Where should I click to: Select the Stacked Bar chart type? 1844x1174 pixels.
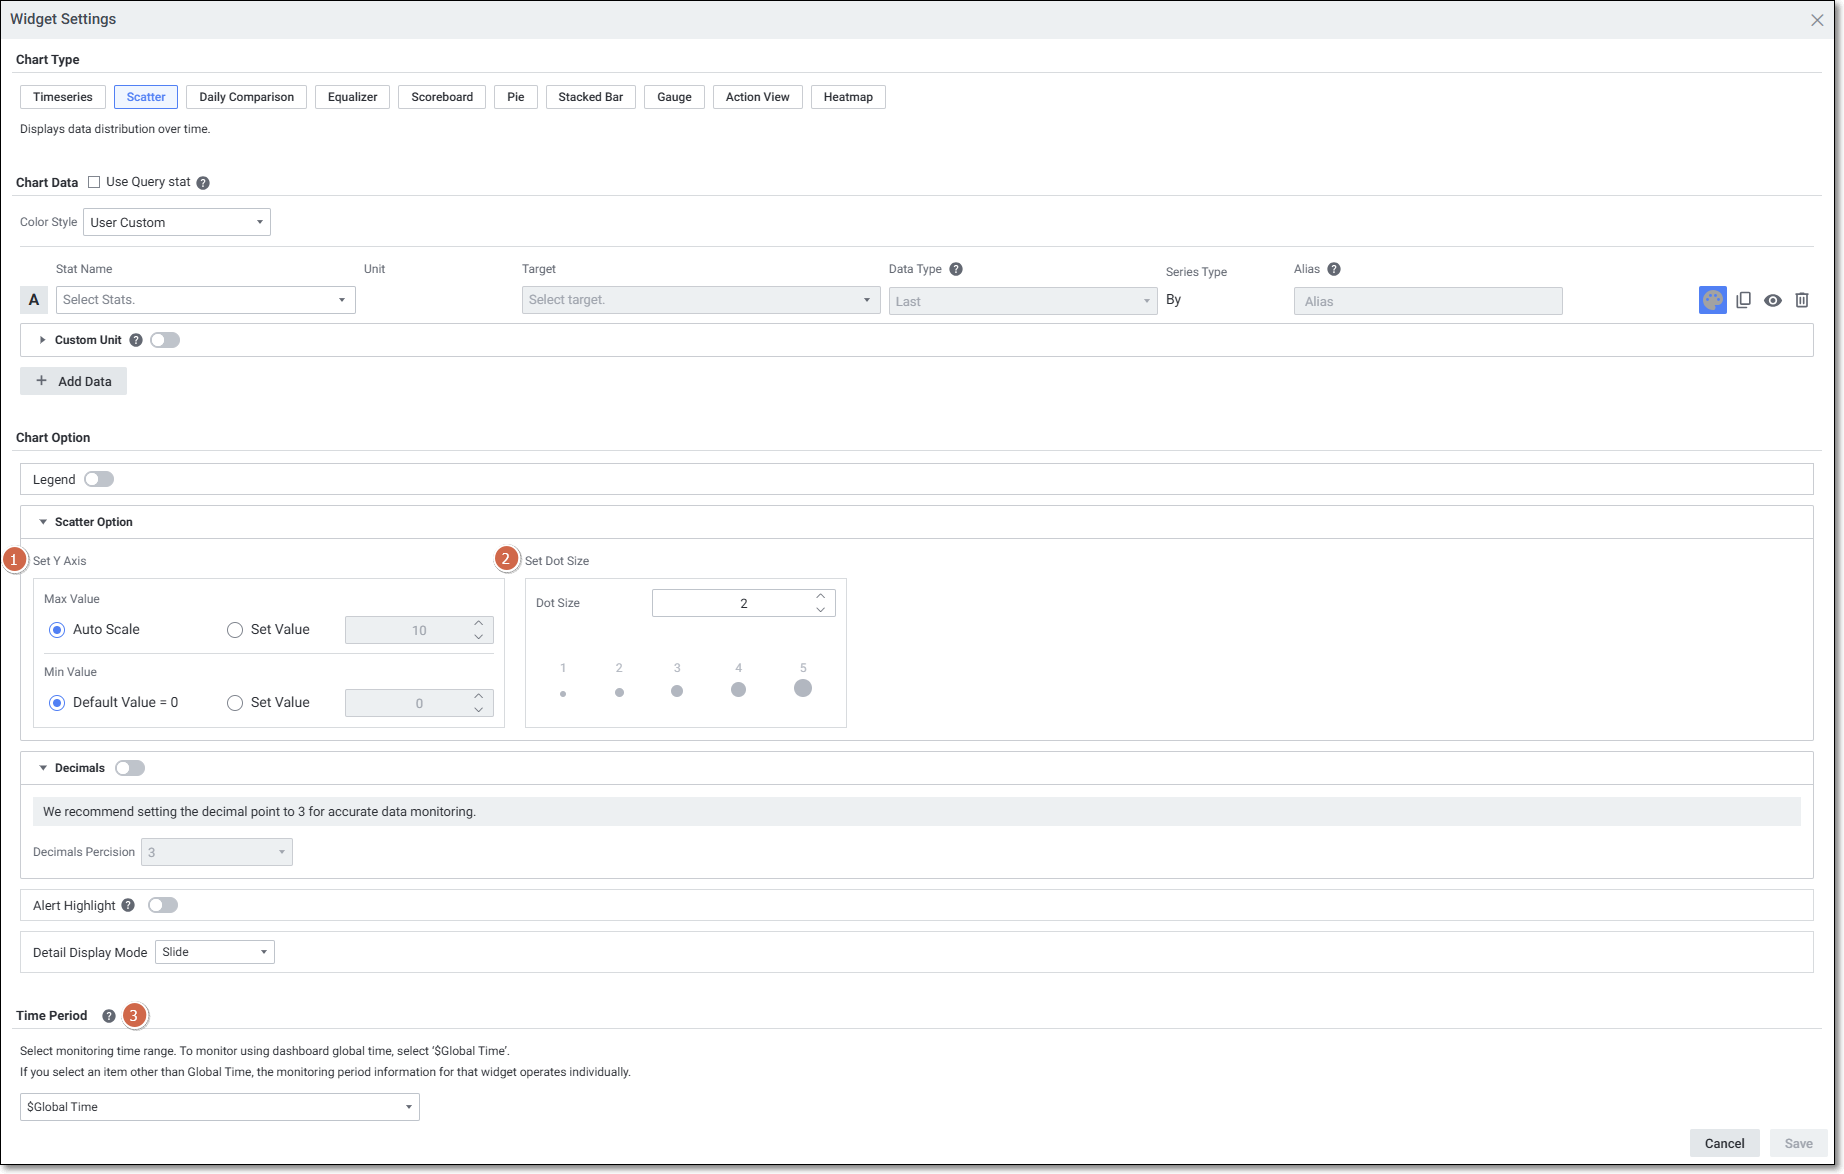pyautogui.click(x=590, y=97)
